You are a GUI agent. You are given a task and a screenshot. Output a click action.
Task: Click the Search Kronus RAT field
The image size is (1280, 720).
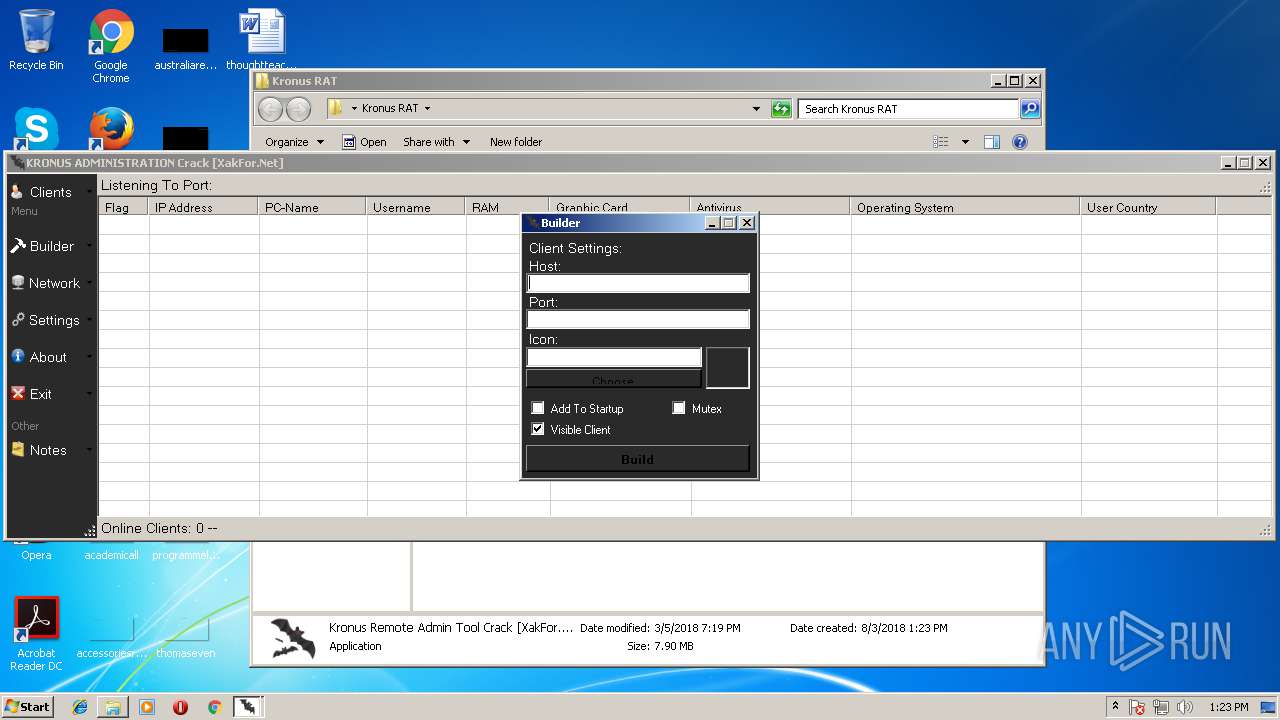click(909, 109)
